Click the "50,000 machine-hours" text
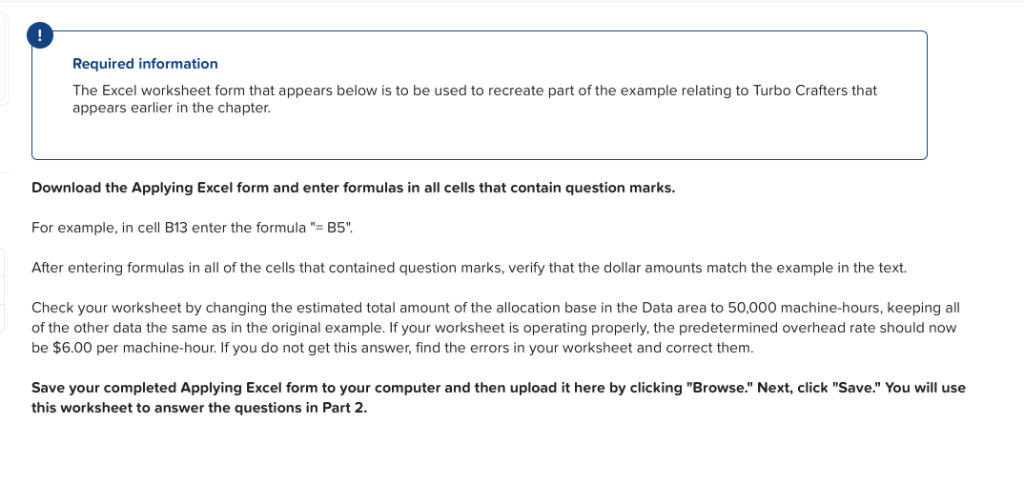Screen dimensions: 1024x503 (x=766, y=308)
